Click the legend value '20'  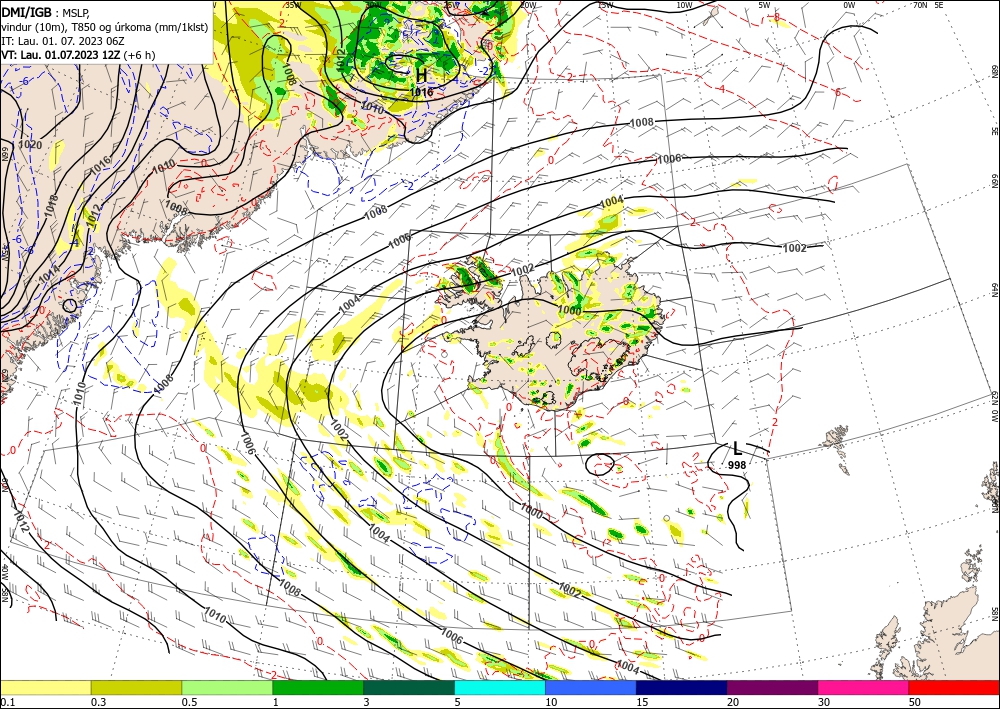coord(733,702)
